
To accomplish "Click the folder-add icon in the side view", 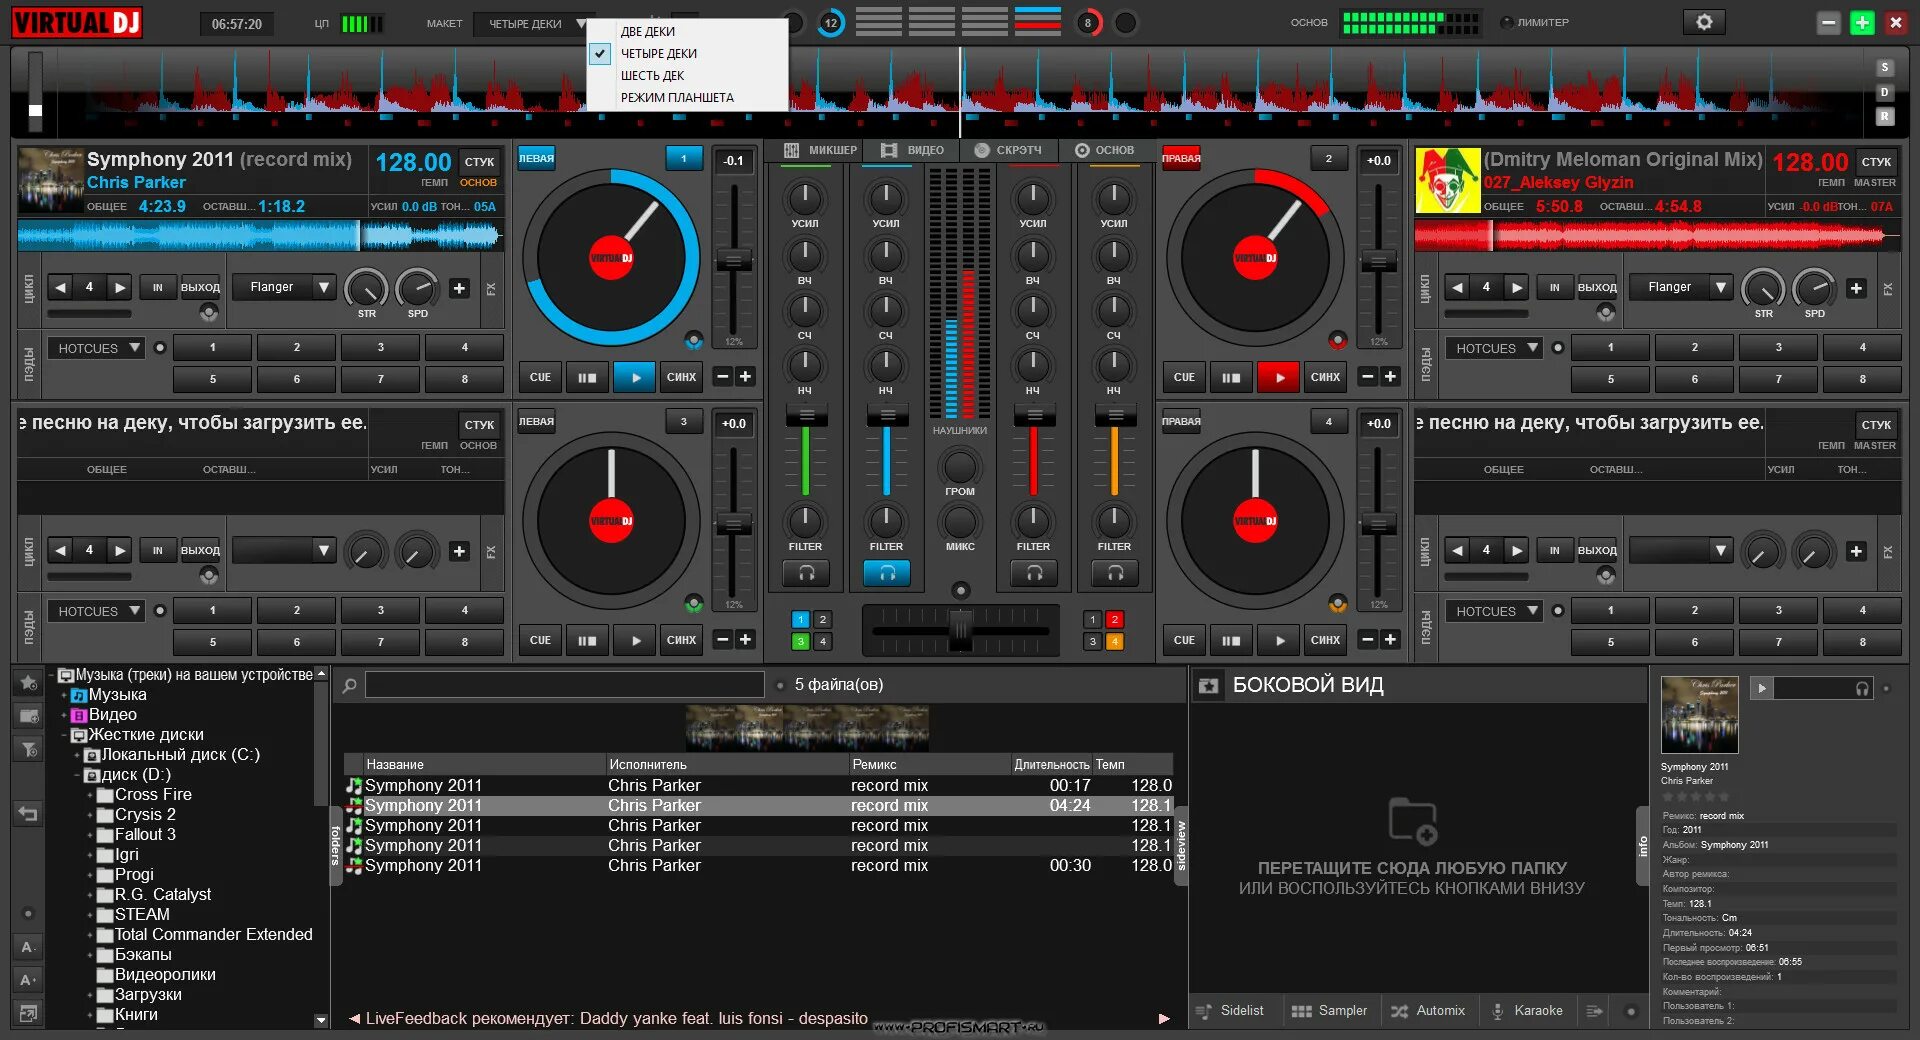I will (1412, 821).
